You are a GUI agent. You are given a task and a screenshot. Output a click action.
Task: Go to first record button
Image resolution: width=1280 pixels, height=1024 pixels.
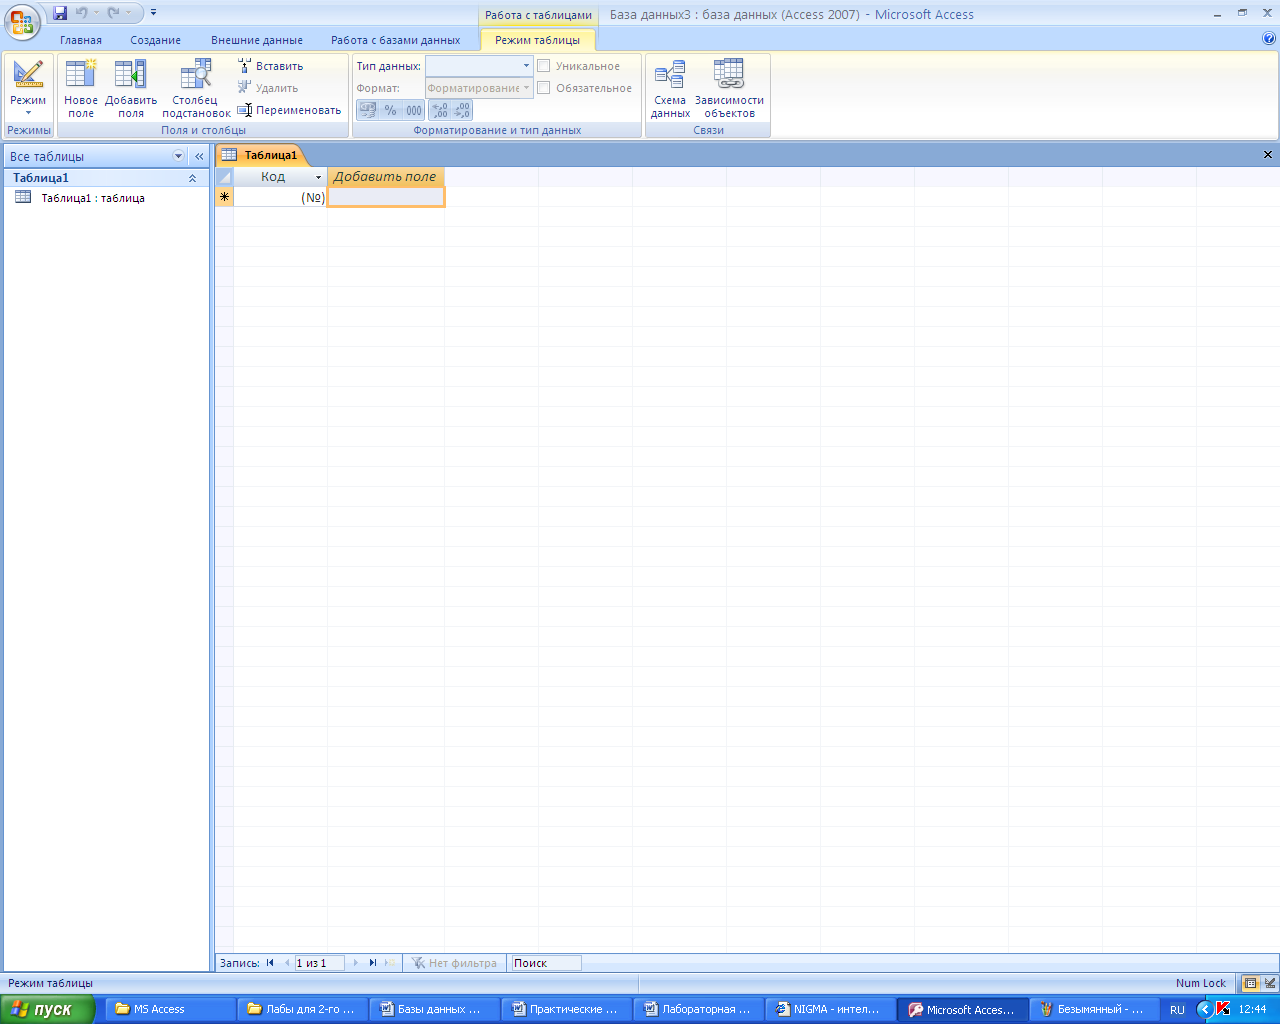pos(270,963)
